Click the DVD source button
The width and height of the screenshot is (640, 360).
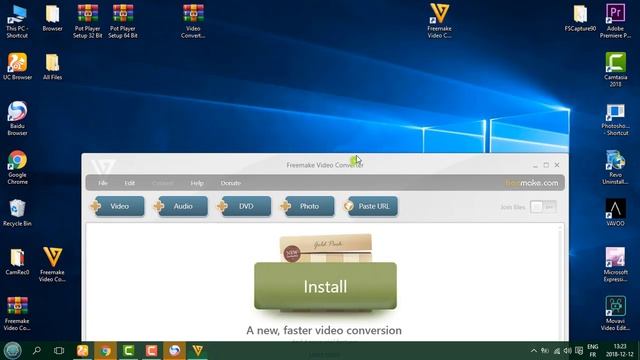tap(244, 206)
